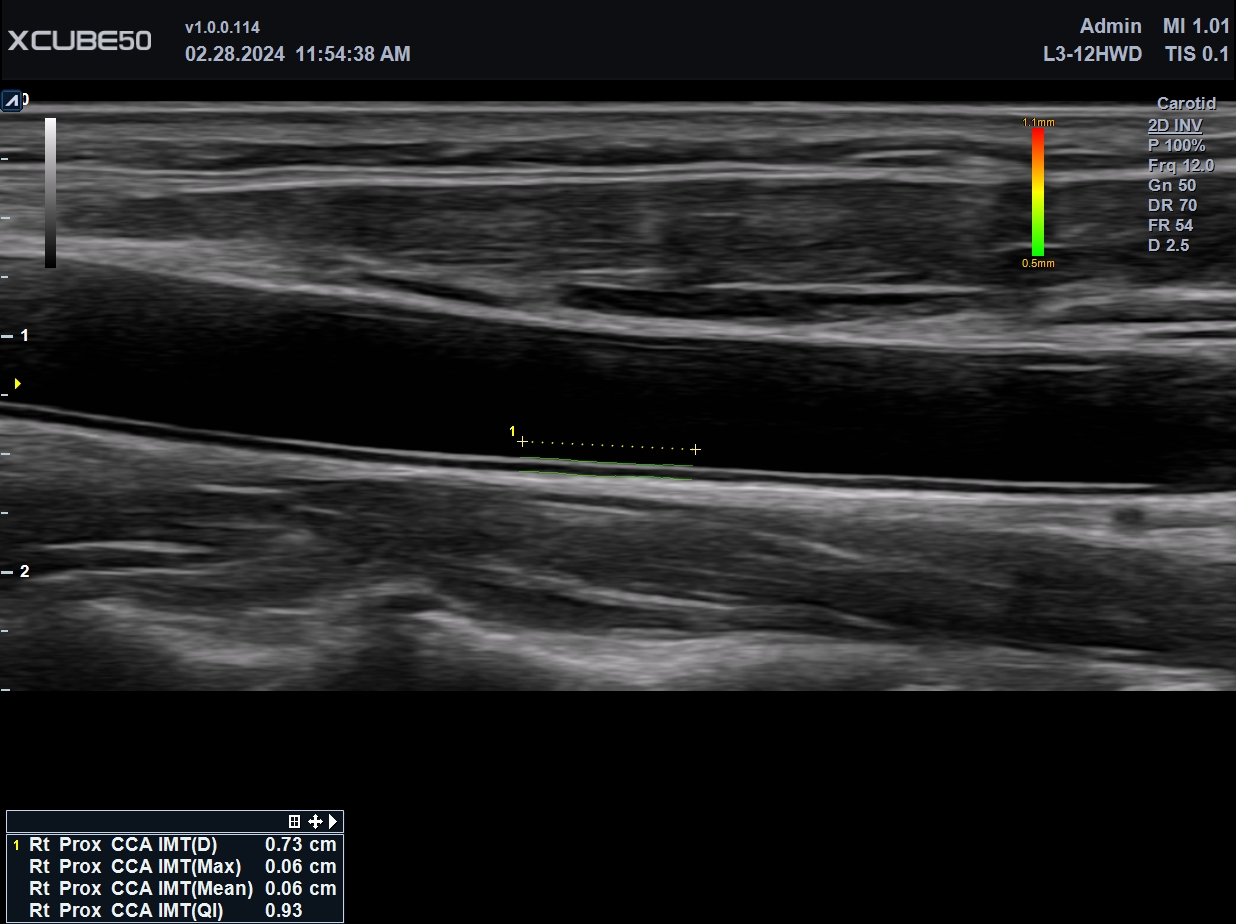Click the Admin user label

1111,27
